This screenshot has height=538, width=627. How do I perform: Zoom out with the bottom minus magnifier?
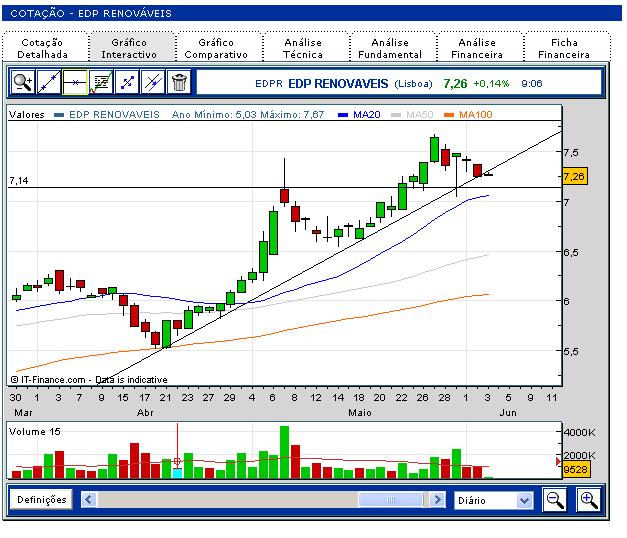pos(555,499)
